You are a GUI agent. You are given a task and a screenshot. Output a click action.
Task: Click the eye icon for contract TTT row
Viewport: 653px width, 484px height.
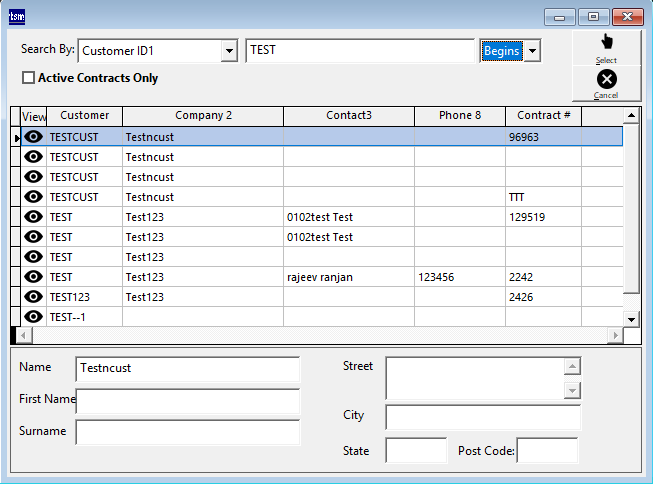click(x=34, y=197)
